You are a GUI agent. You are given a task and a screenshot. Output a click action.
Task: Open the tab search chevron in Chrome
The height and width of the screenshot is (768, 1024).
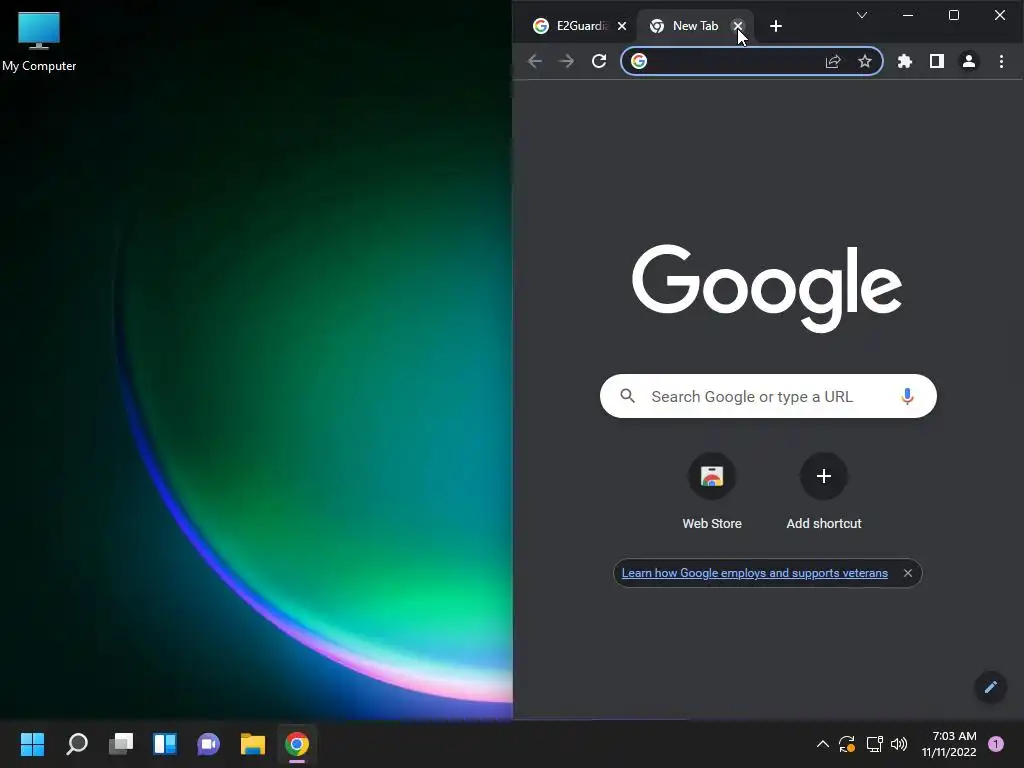[x=862, y=15]
